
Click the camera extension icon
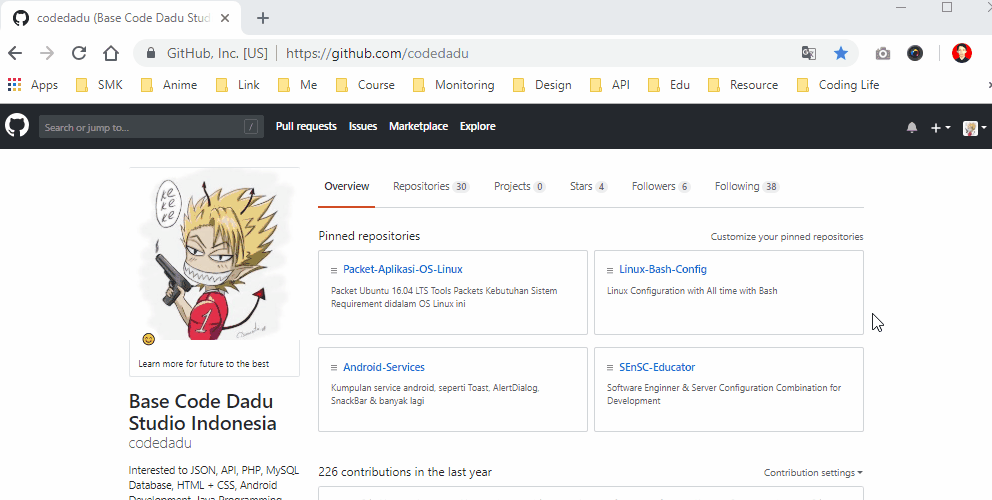[x=882, y=54]
